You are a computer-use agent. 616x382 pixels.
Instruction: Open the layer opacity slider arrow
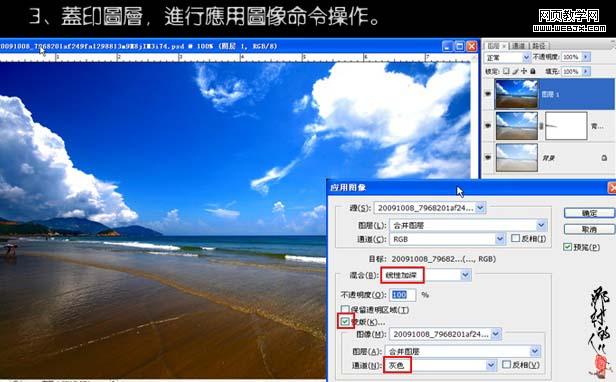[x=586, y=57]
